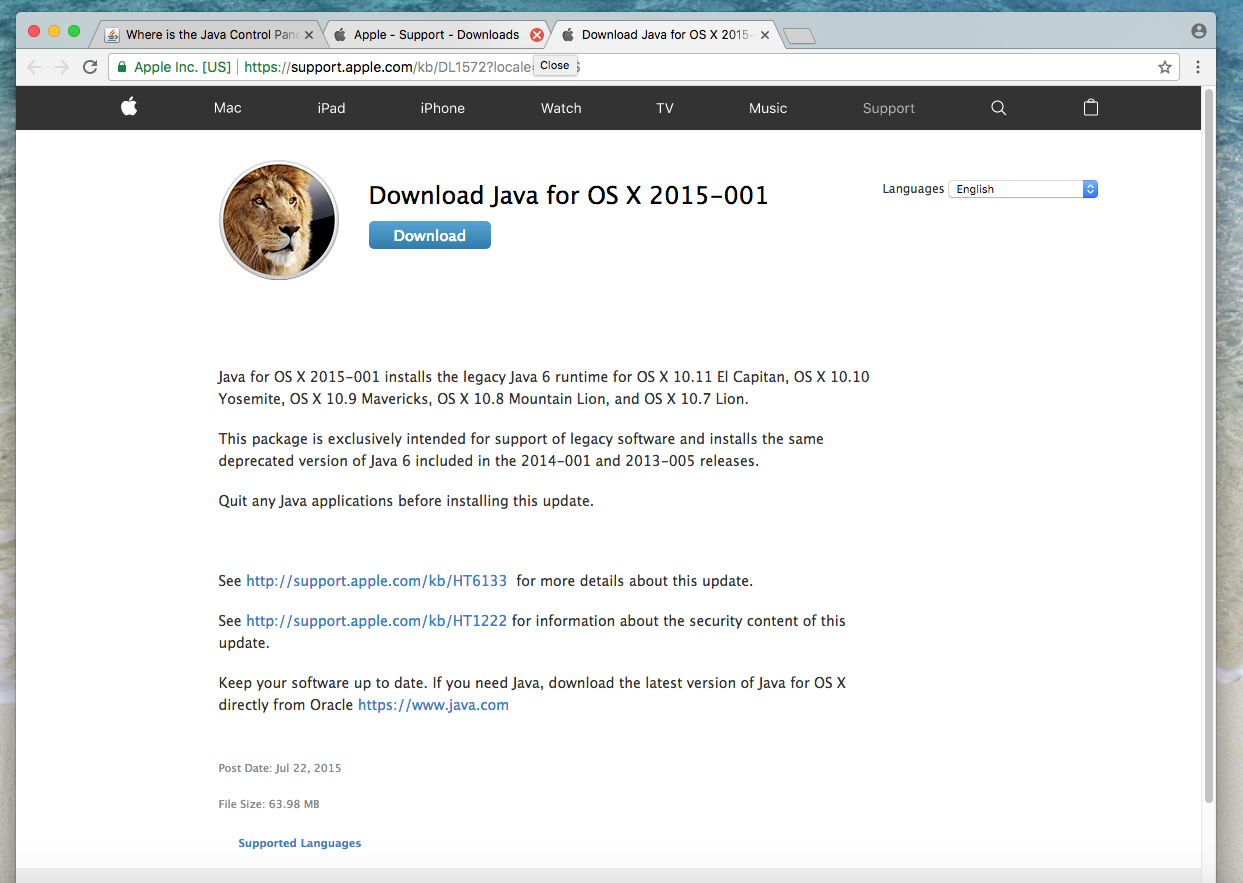Switch to the Where is the Java Control Panel tab
This screenshot has width=1243, height=883.
[212, 35]
